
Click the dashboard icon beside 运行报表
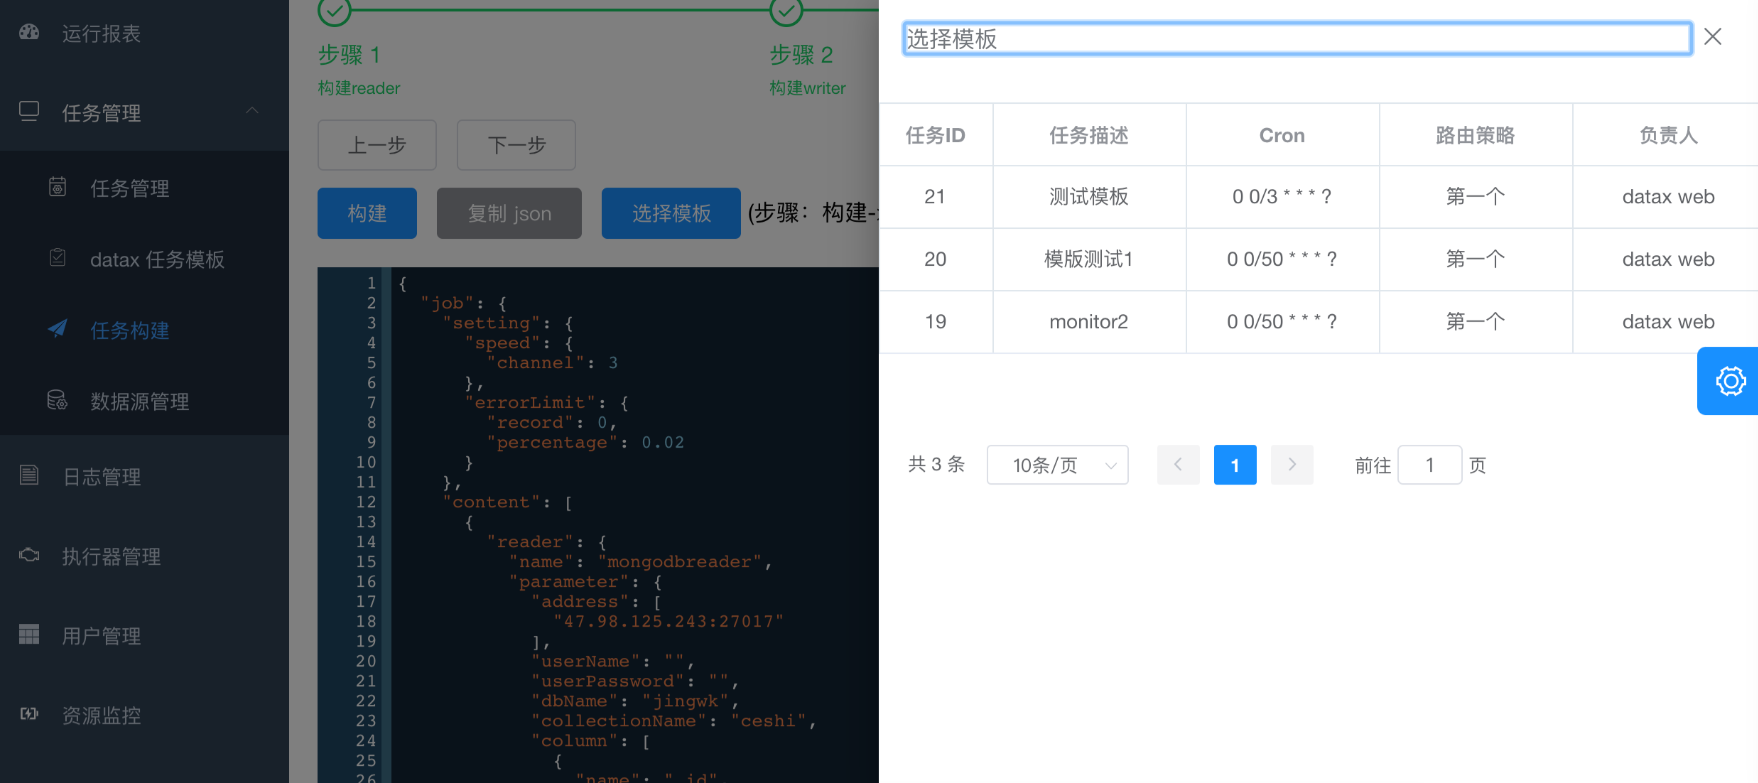[x=29, y=32]
